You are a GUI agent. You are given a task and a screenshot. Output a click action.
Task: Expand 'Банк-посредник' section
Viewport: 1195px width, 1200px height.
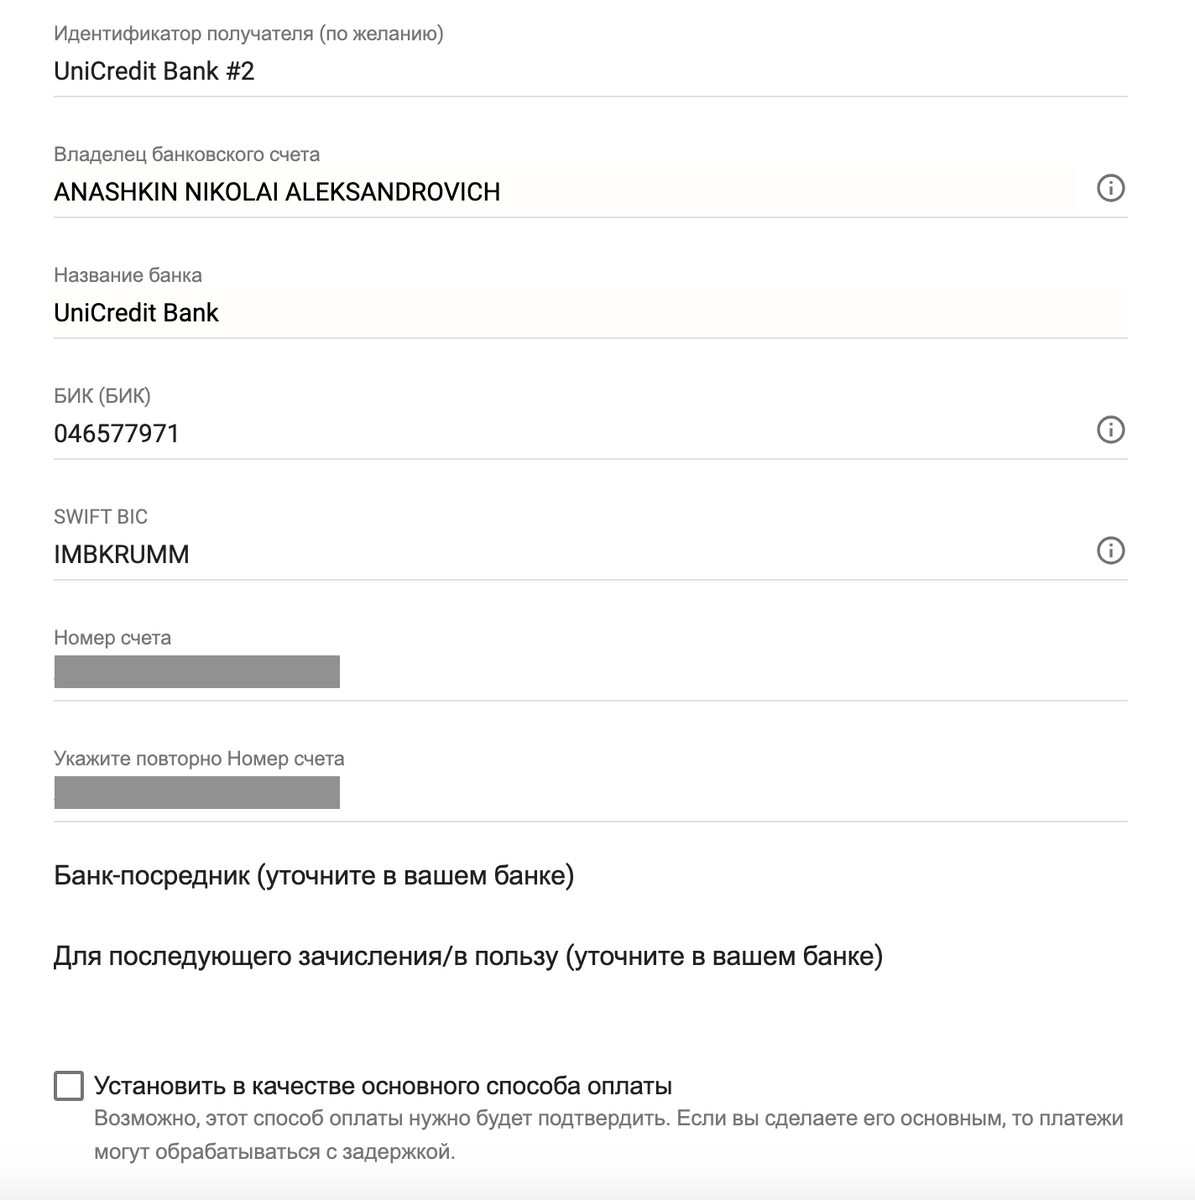314,876
